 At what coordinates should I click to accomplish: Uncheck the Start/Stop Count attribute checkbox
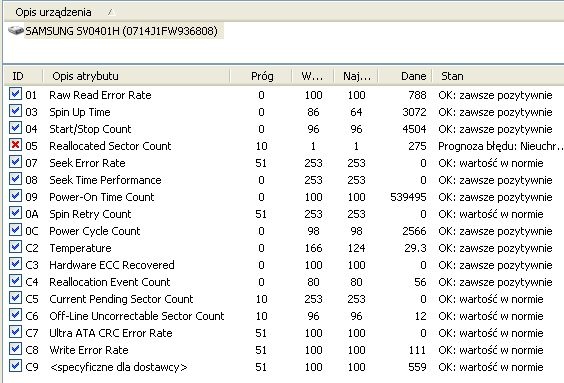pyautogui.click(x=15, y=128)
